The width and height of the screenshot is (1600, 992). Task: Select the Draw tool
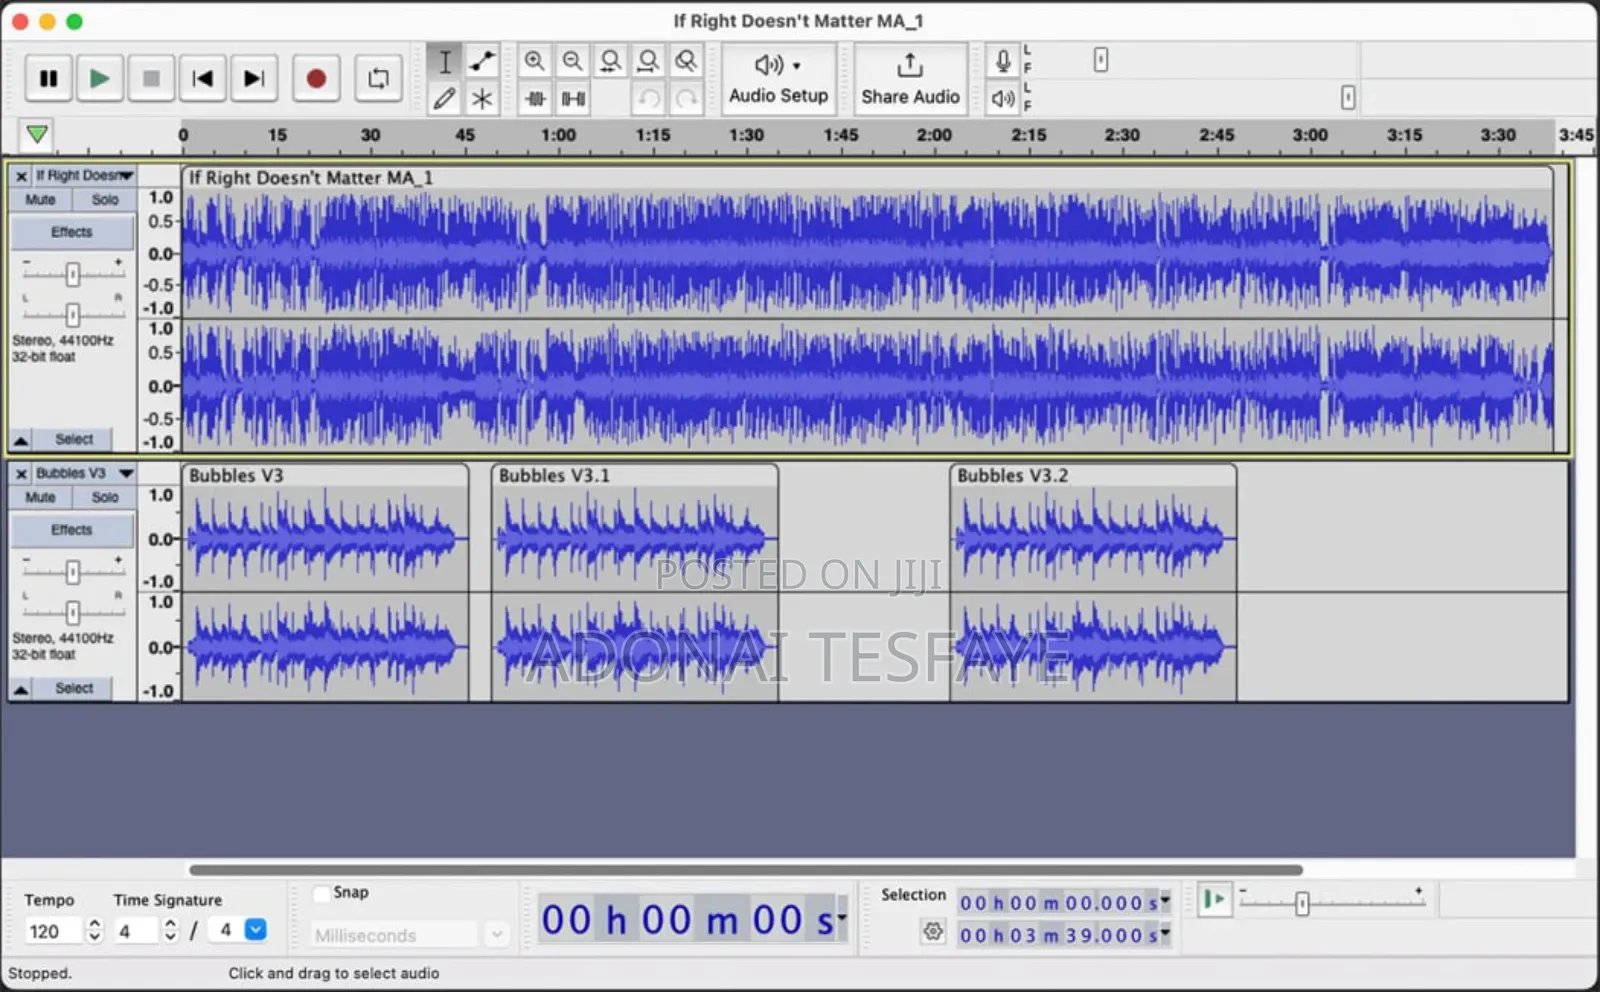tap(445, 99)
